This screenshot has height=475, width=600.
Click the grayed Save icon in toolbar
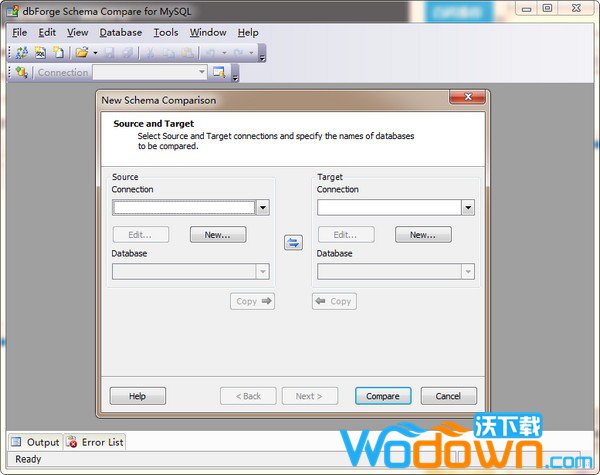click(x=109, y=53)
